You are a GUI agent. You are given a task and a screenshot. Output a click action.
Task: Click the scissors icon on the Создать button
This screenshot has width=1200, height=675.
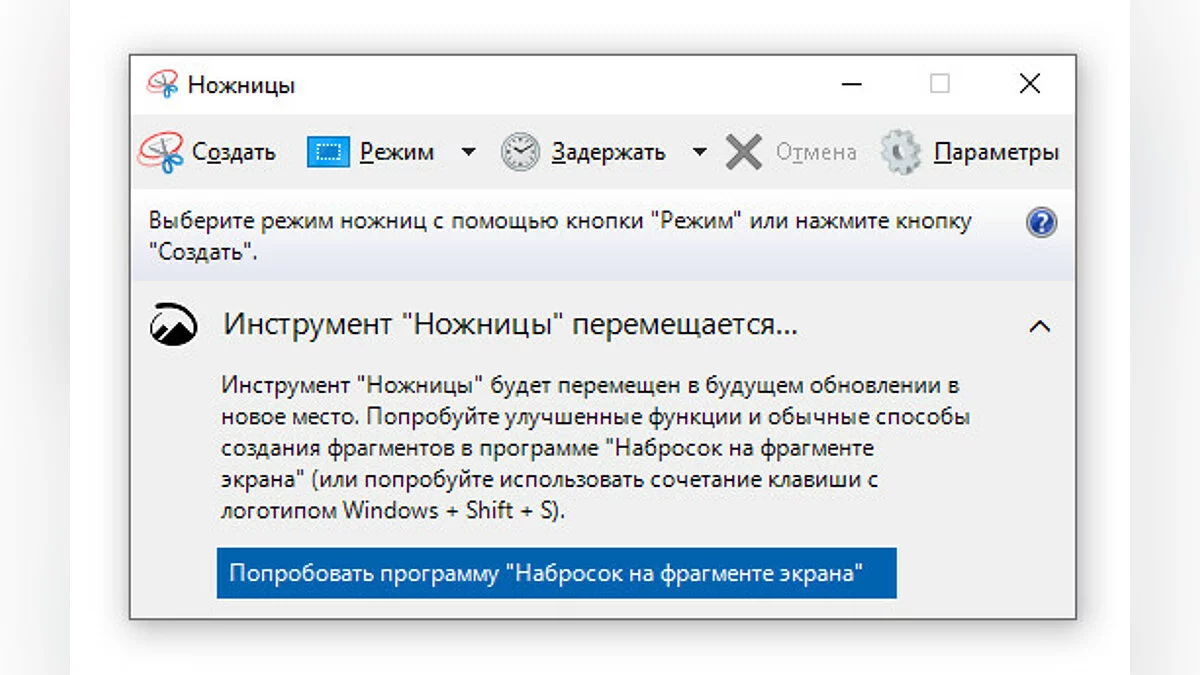(161, 152)
